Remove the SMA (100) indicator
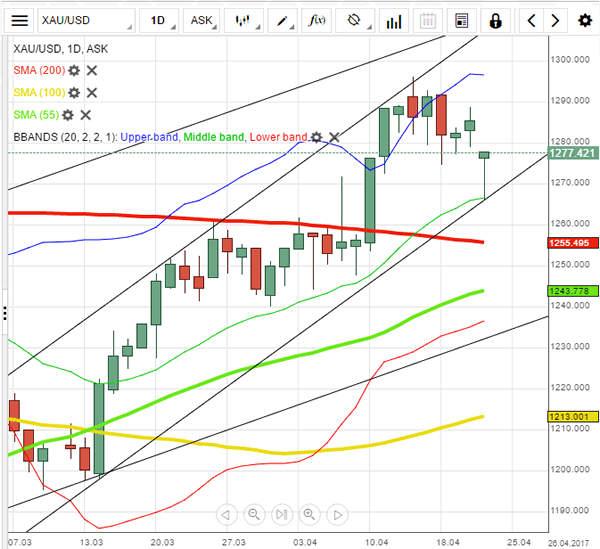This screenshot has height=549, width=600. [91, 93]
